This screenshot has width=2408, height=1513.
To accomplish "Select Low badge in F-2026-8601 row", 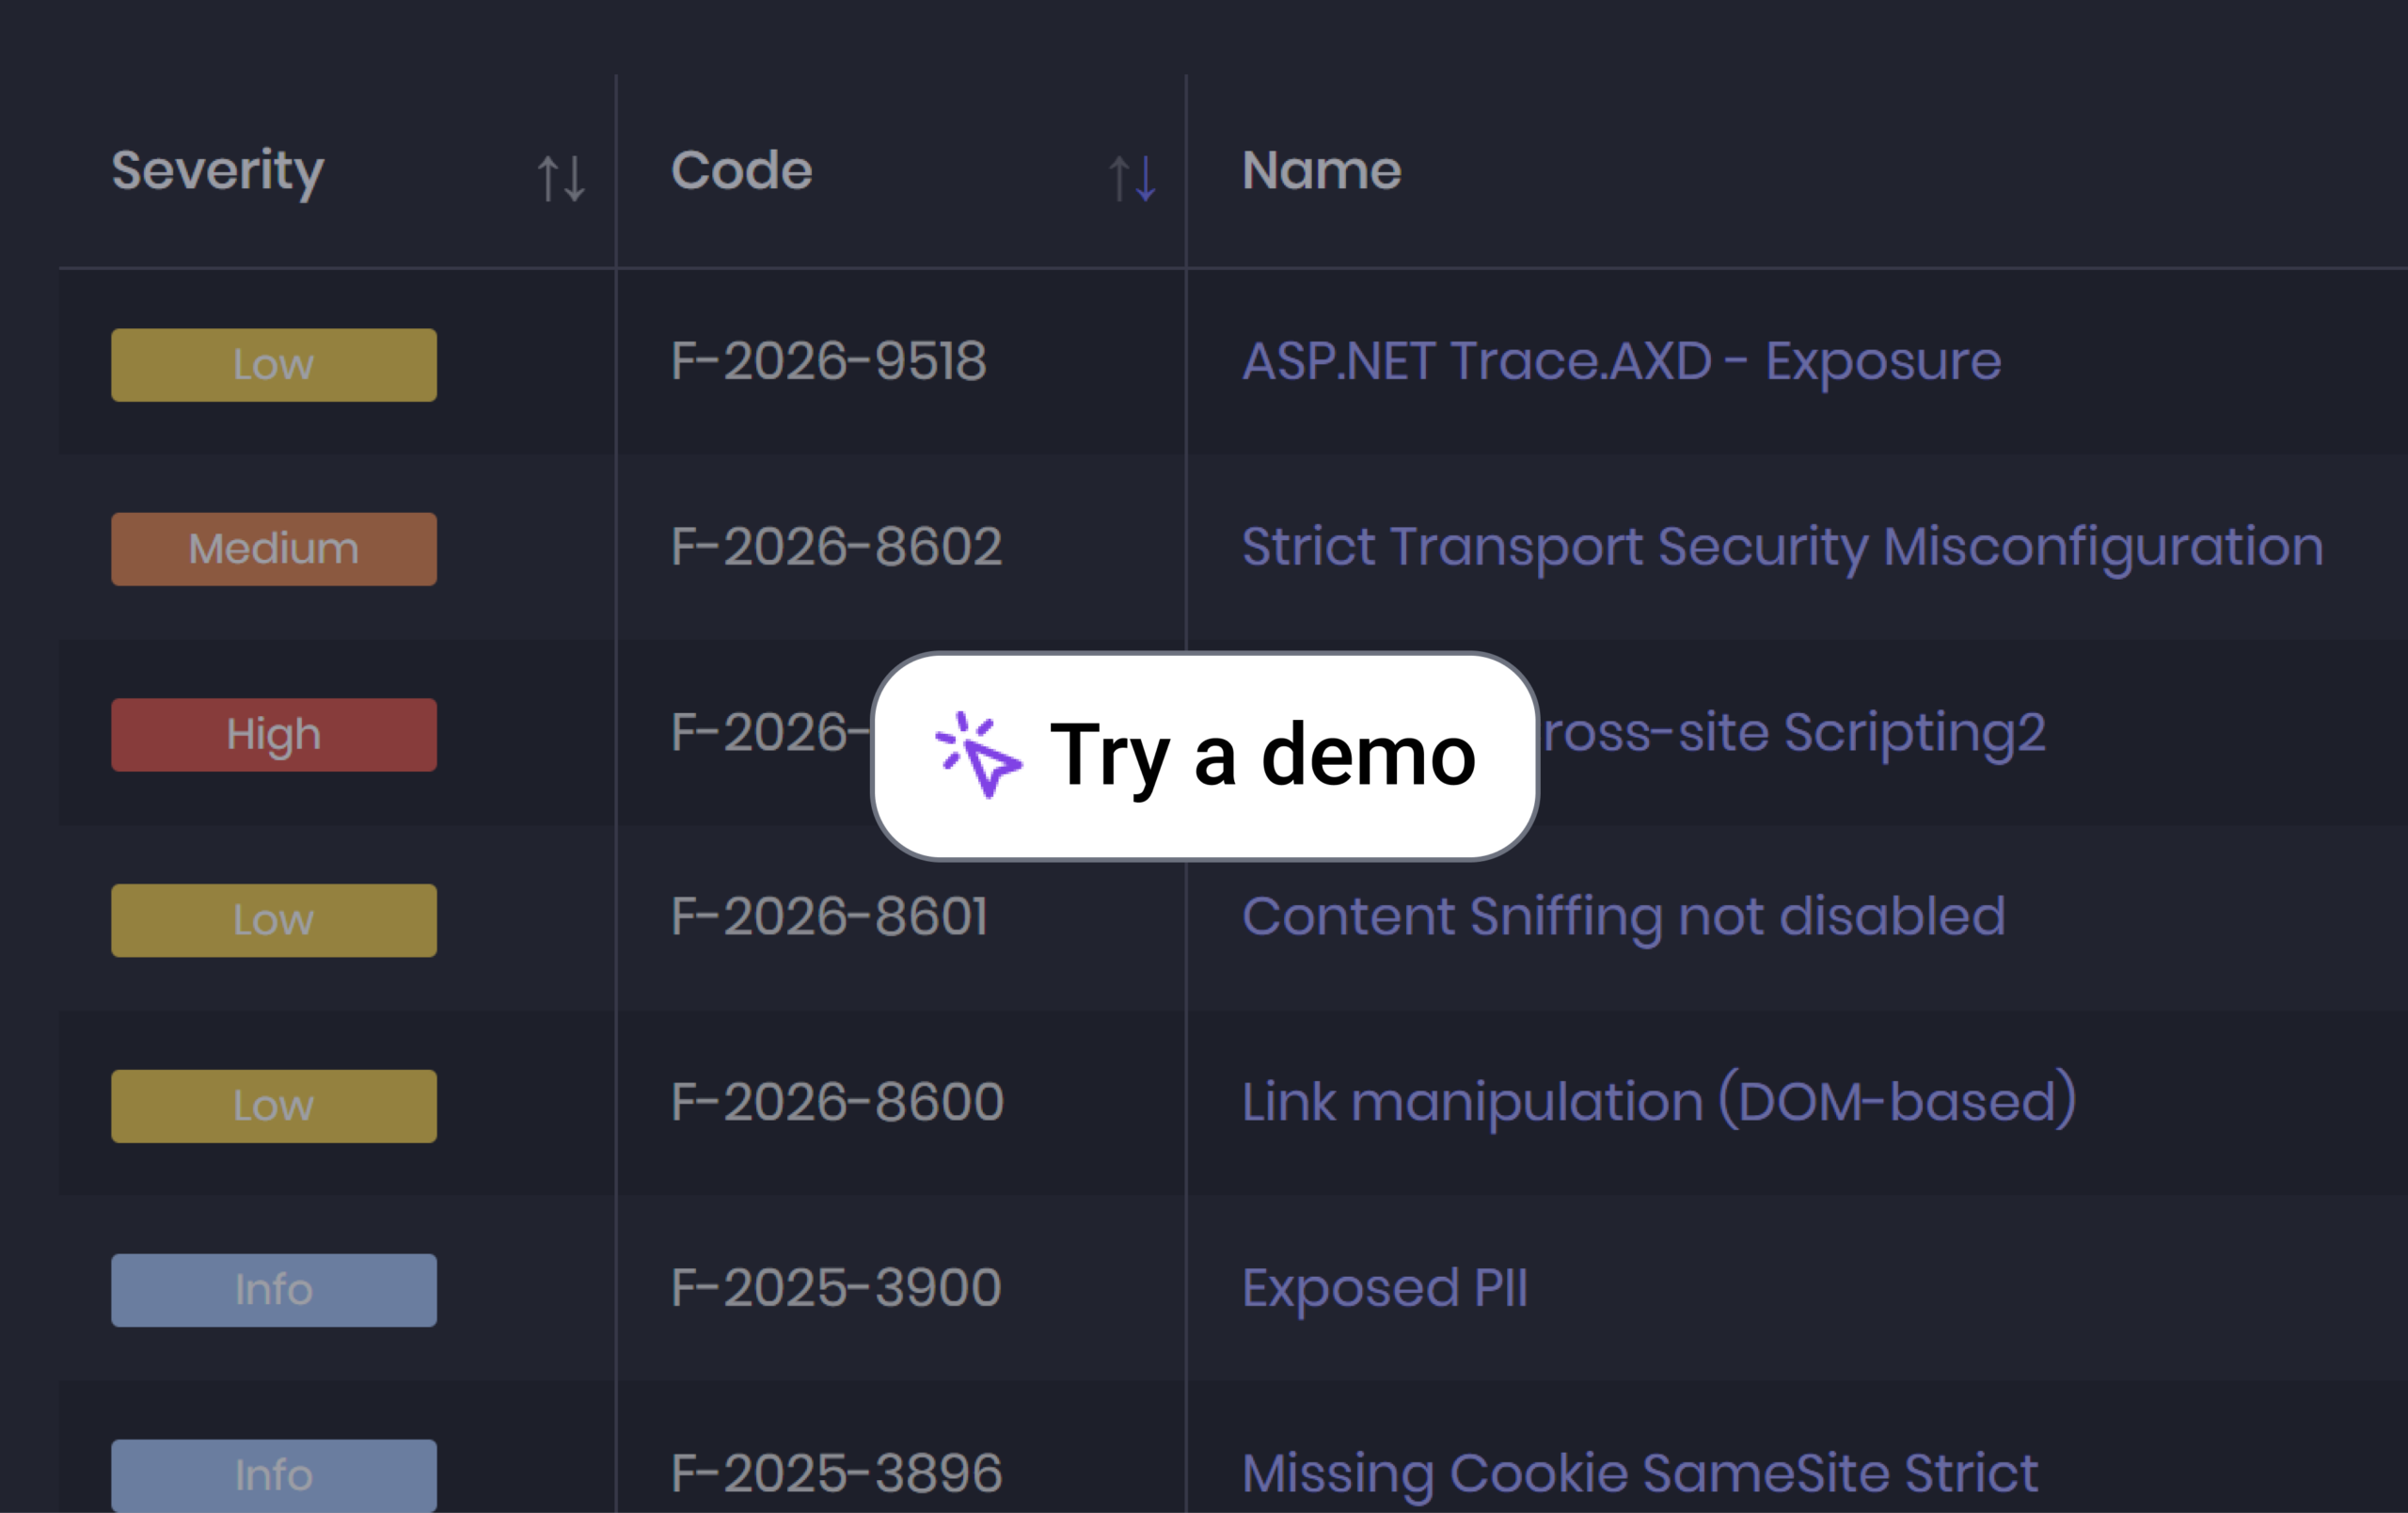I will [274, 920].
